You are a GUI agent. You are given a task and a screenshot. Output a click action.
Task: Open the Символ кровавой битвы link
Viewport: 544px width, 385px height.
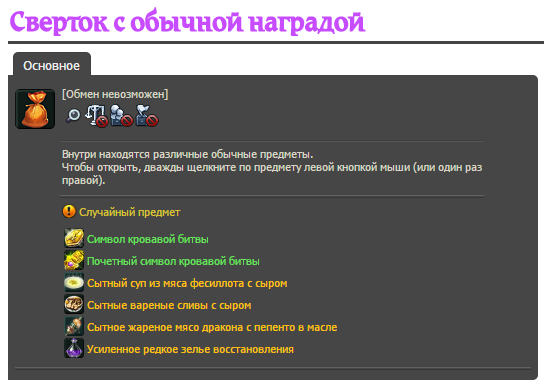[x=148, y=239]
